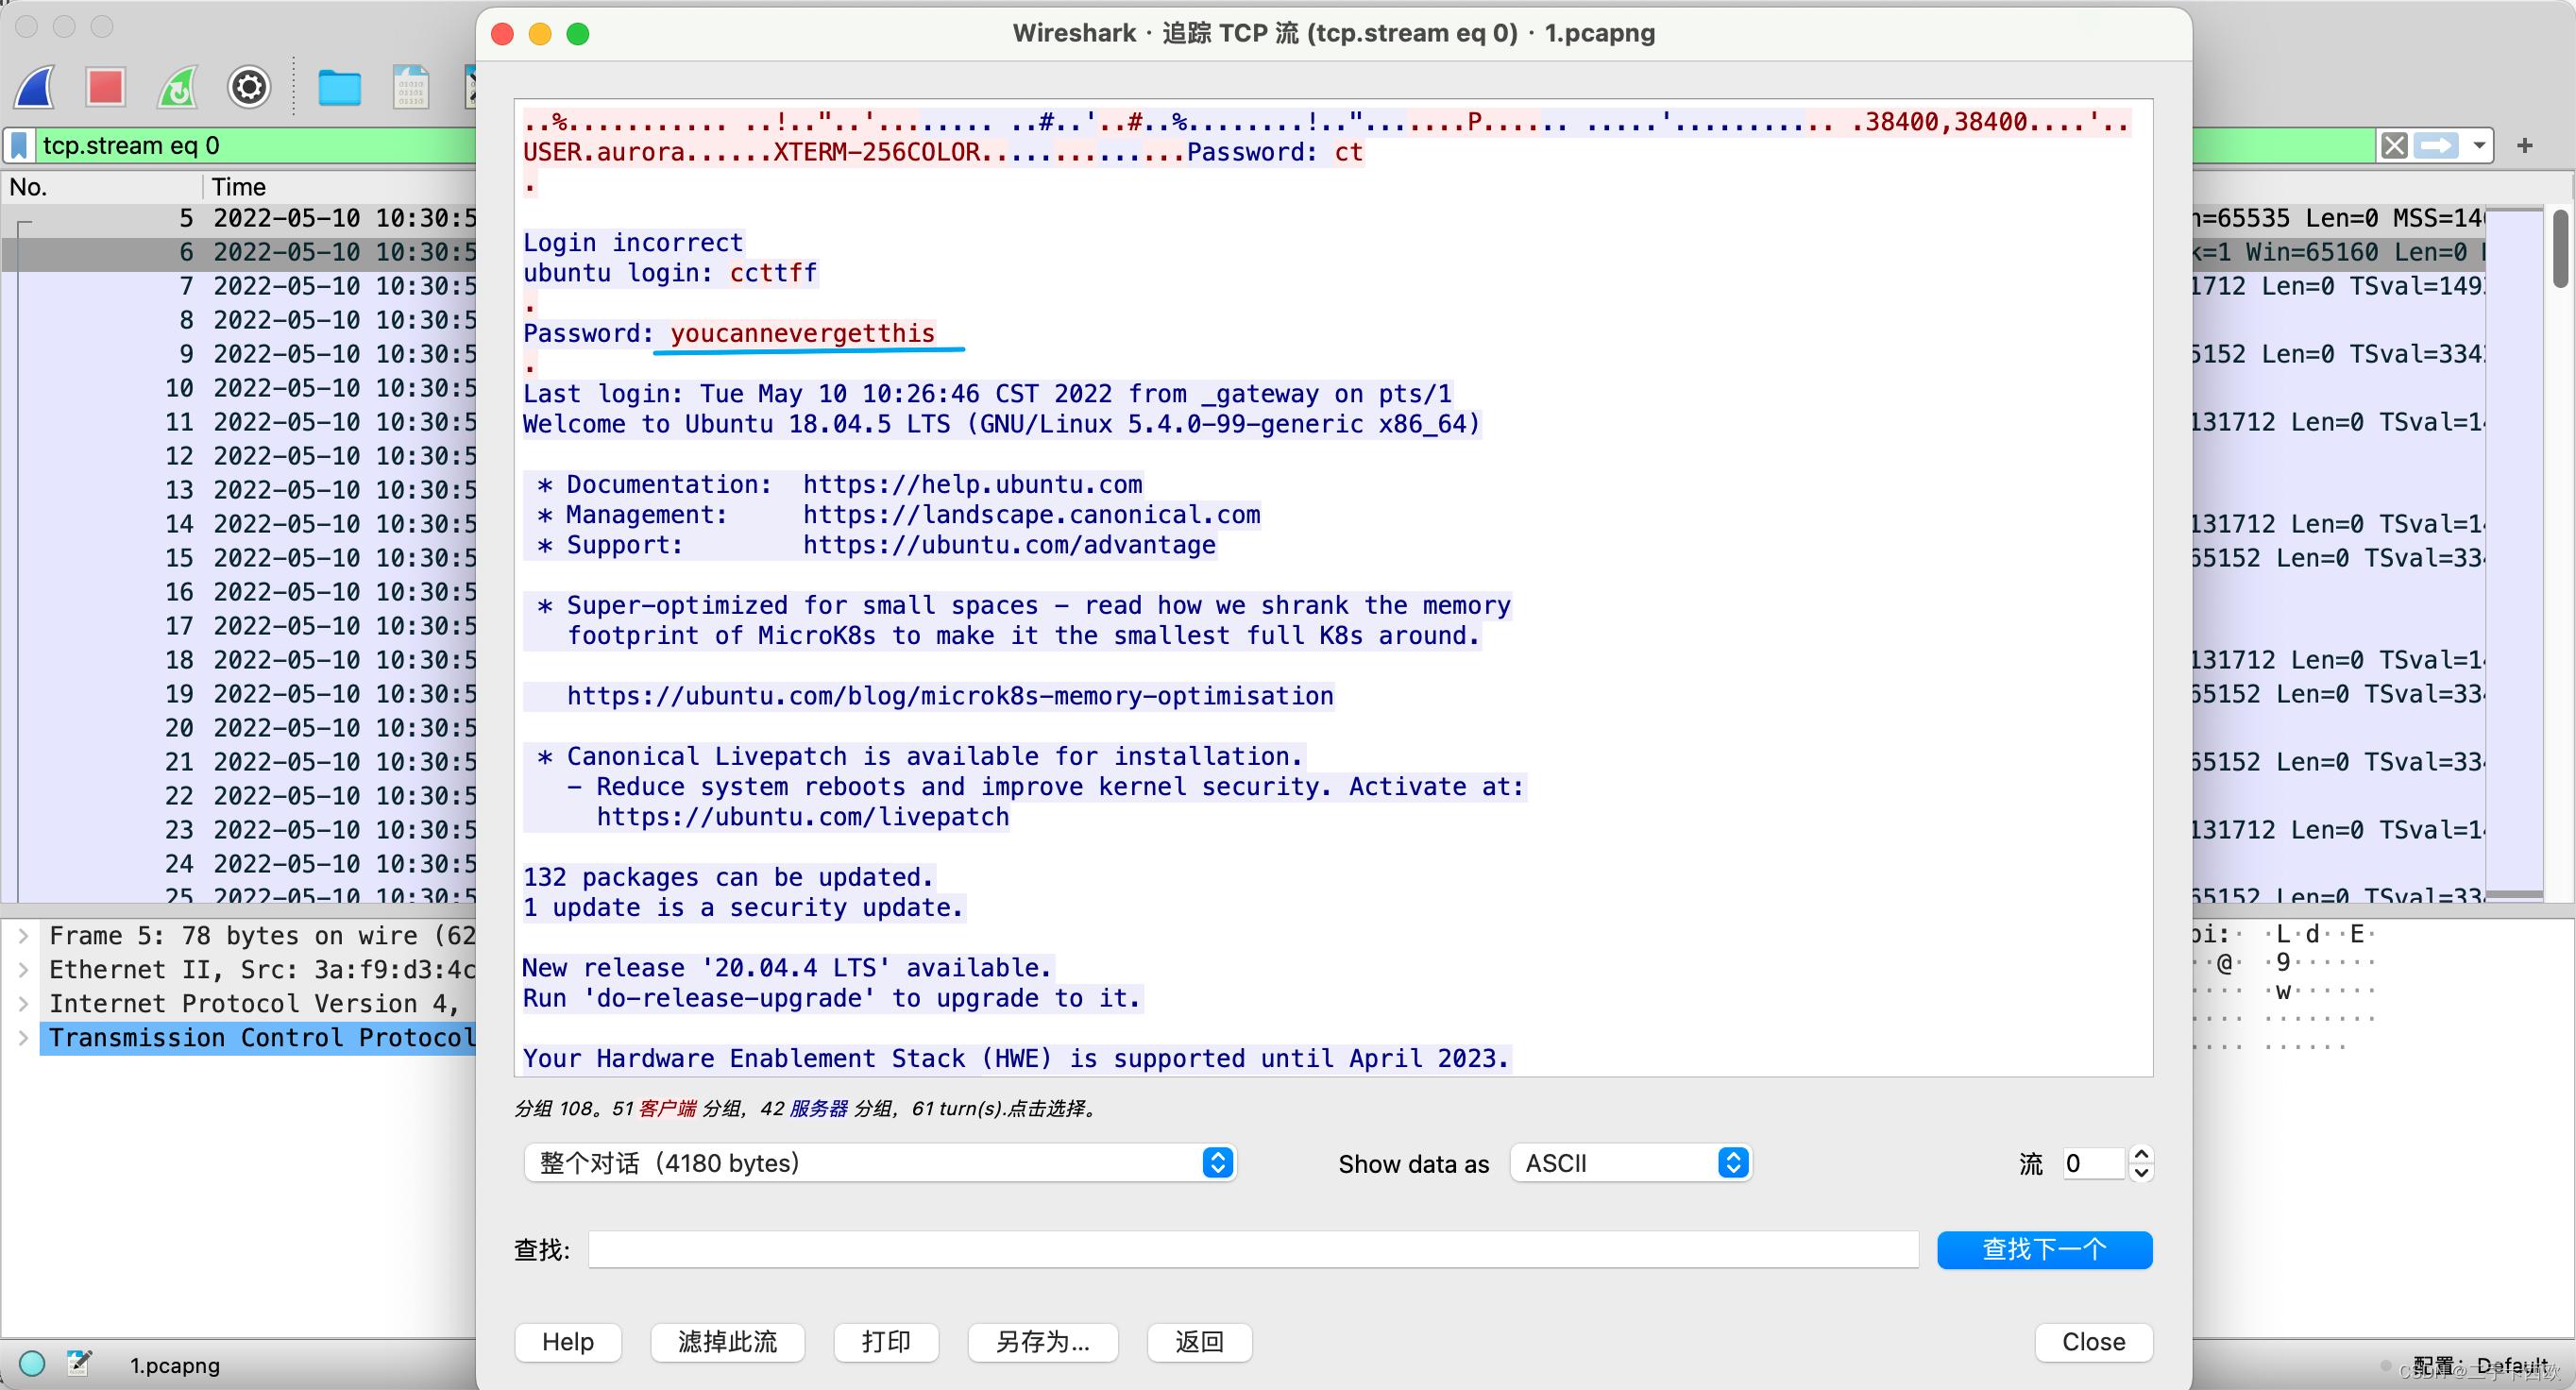
Task: Click the blue shark fin start capture icon
Action: point(35,87)
